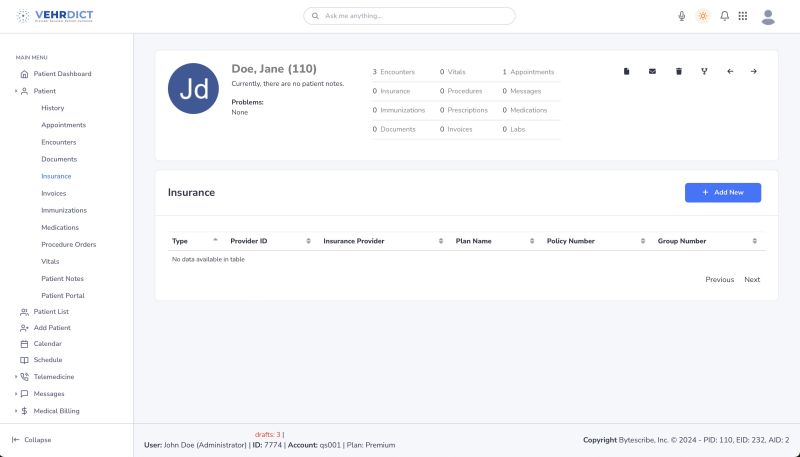This screenshot has width=800, height=457.
Task: Click the Calendar icon in sidebar
Action: point(24,344)
